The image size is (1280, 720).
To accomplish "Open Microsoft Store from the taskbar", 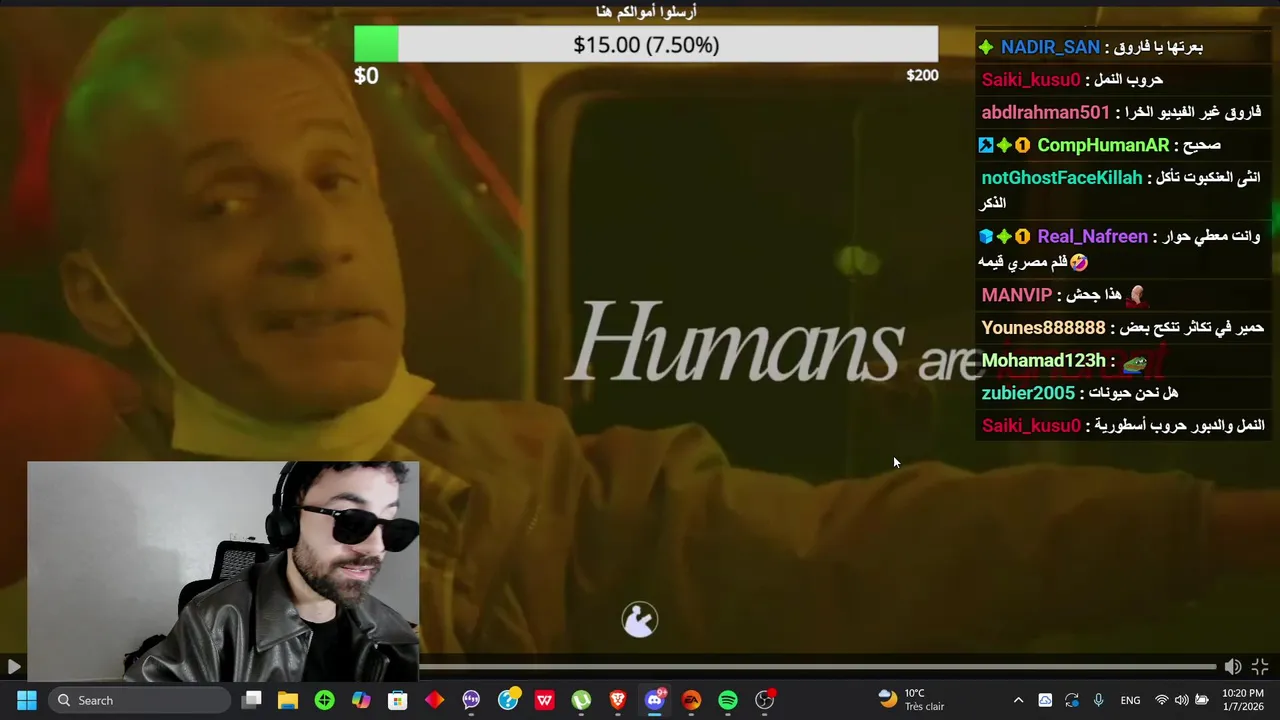I will [x=398, y=700].
